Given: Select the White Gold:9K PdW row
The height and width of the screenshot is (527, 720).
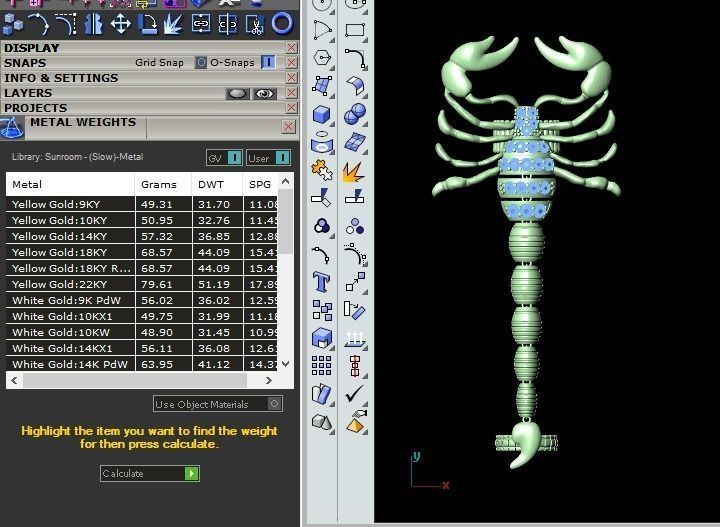Looking at the screenshot, I should [x=142, y=300].
